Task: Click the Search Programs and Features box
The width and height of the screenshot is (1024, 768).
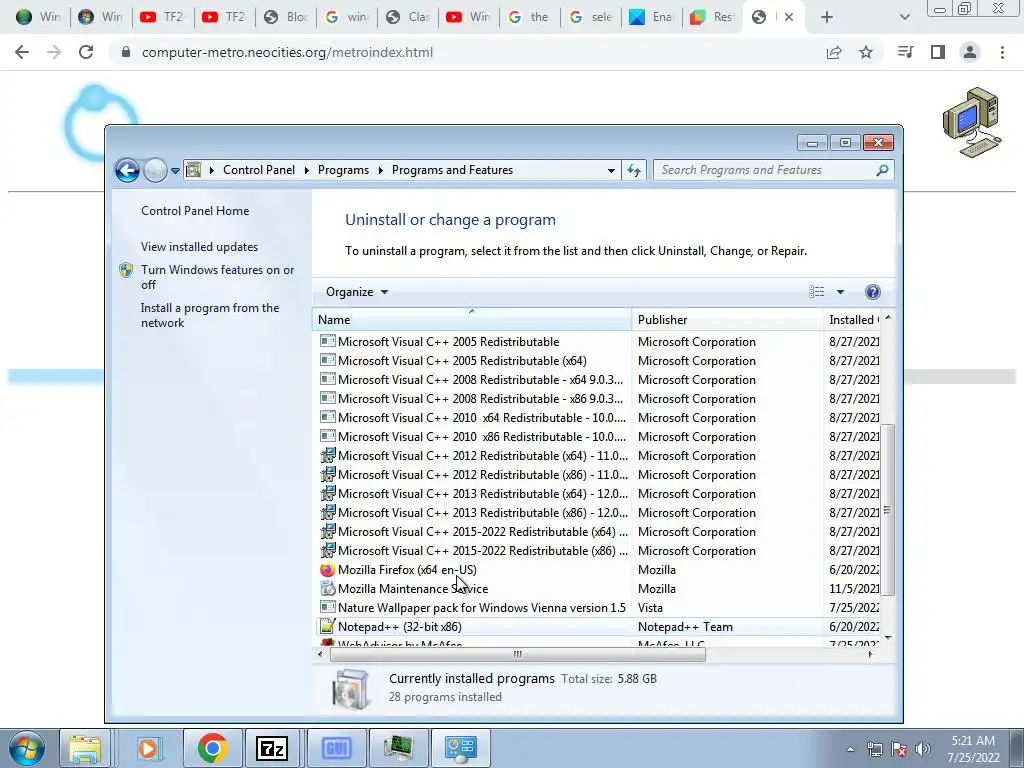Action: coord(774,170)
